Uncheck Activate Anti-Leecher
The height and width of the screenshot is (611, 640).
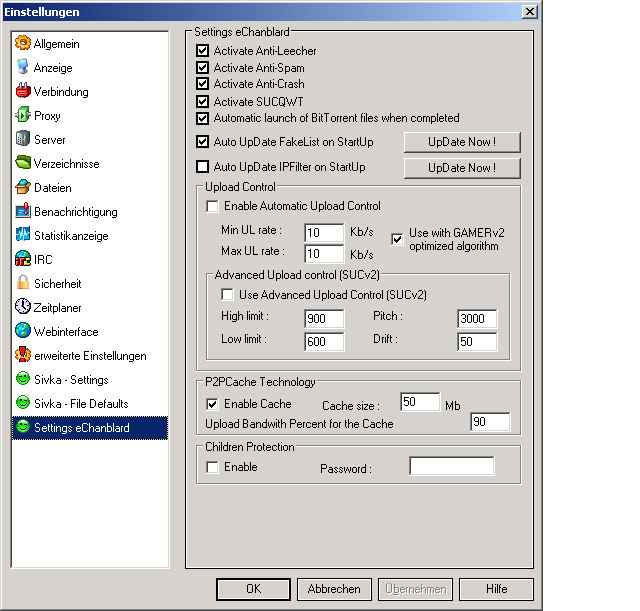[202, 51]
